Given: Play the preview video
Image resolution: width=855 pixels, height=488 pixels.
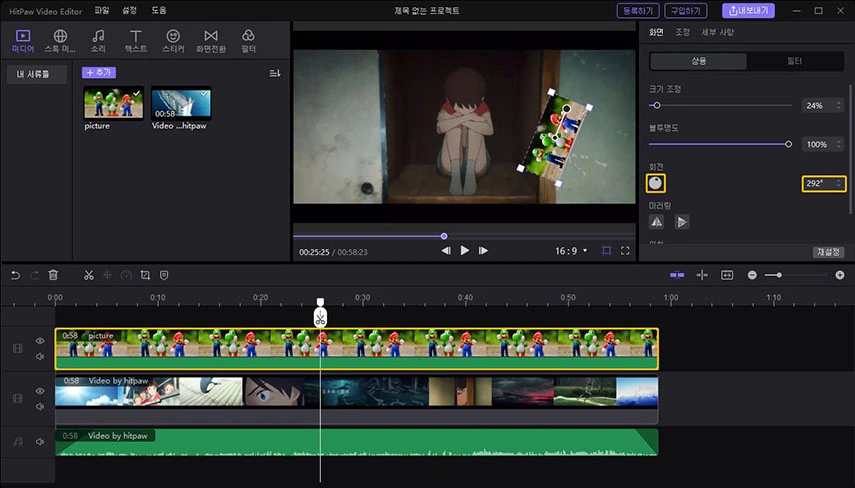Looking at the screenshot, I should pyautogui.click(x=465, y=250).
